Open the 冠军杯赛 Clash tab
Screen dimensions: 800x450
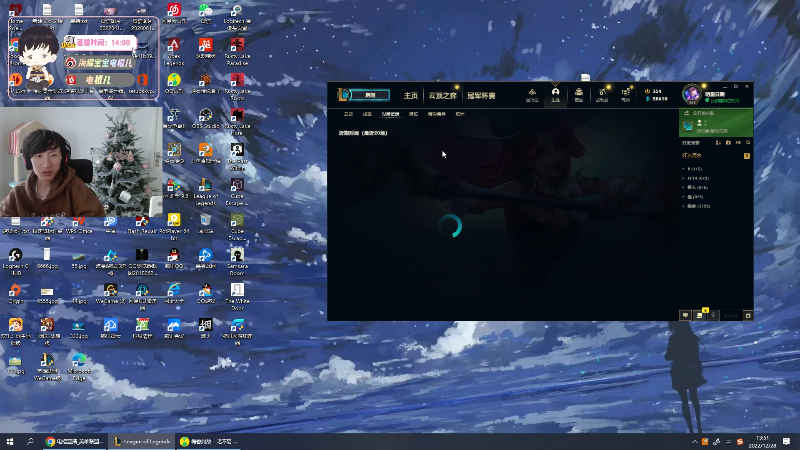[481, 95]
